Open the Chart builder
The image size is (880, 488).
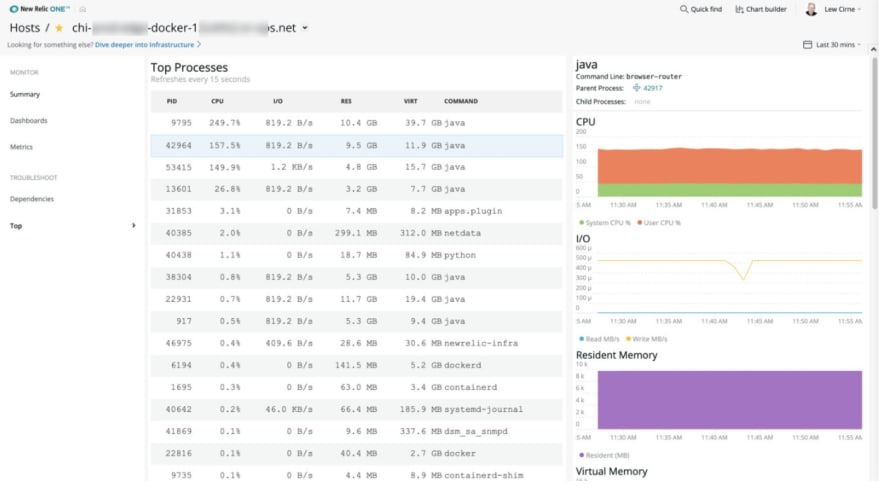click(x=761, y=9)
